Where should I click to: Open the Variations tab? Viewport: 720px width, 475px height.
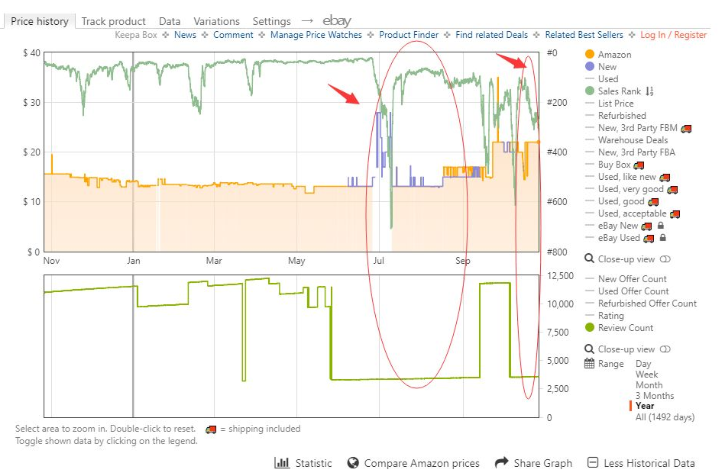tap(216, 21)
